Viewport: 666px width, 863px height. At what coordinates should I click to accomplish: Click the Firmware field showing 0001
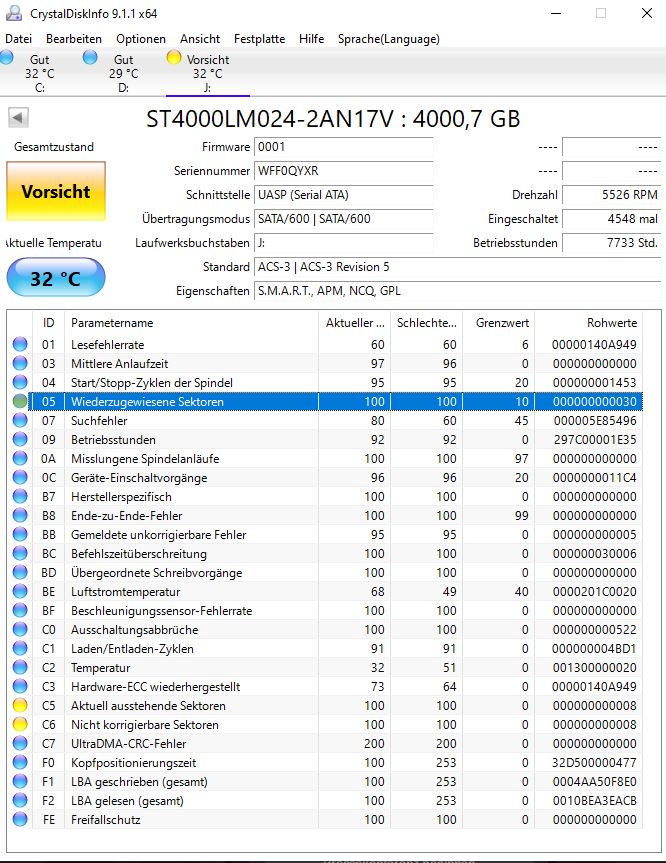(x=343, y=147)
